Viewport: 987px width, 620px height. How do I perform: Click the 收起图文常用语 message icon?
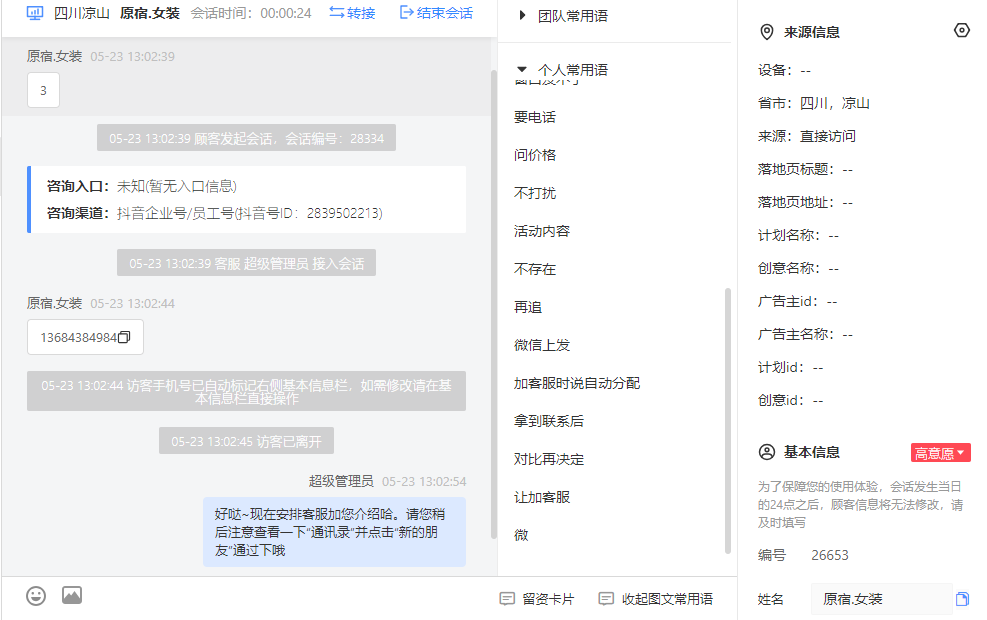click(x=606, y=599)
